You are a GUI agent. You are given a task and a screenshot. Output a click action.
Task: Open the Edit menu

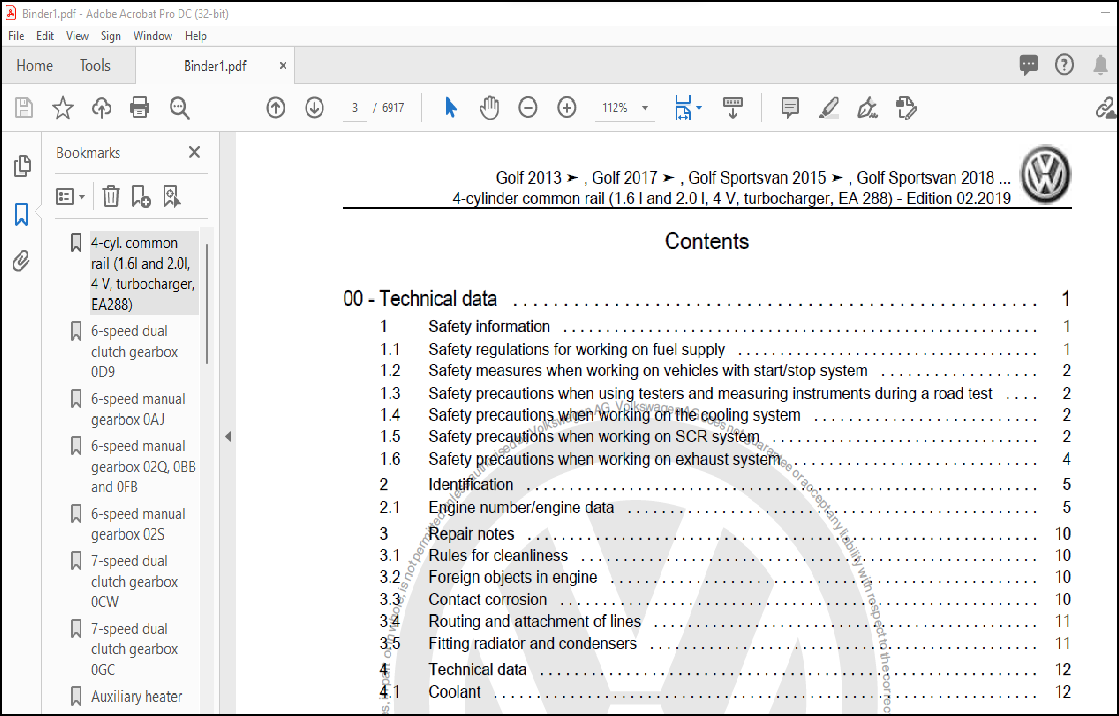pos(45,36)
